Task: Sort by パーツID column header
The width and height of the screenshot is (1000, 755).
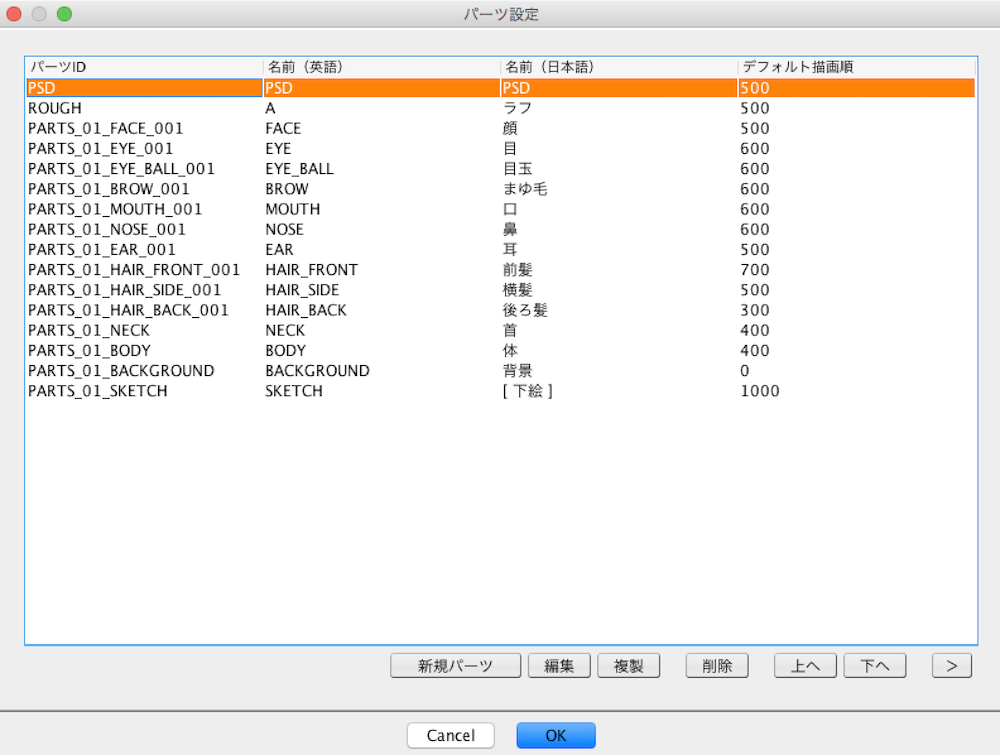Action: point(144,67)
